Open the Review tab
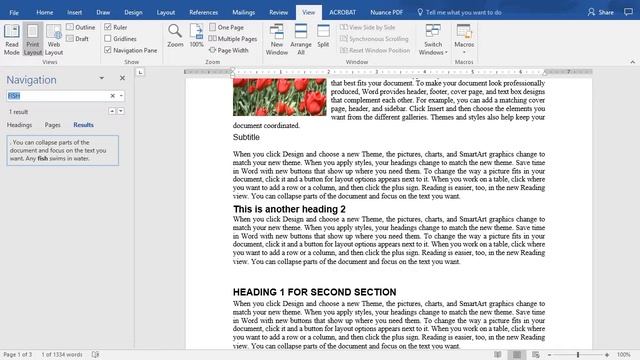The height and width of the screenshot is (360, 640). click(x=279, y=12)
